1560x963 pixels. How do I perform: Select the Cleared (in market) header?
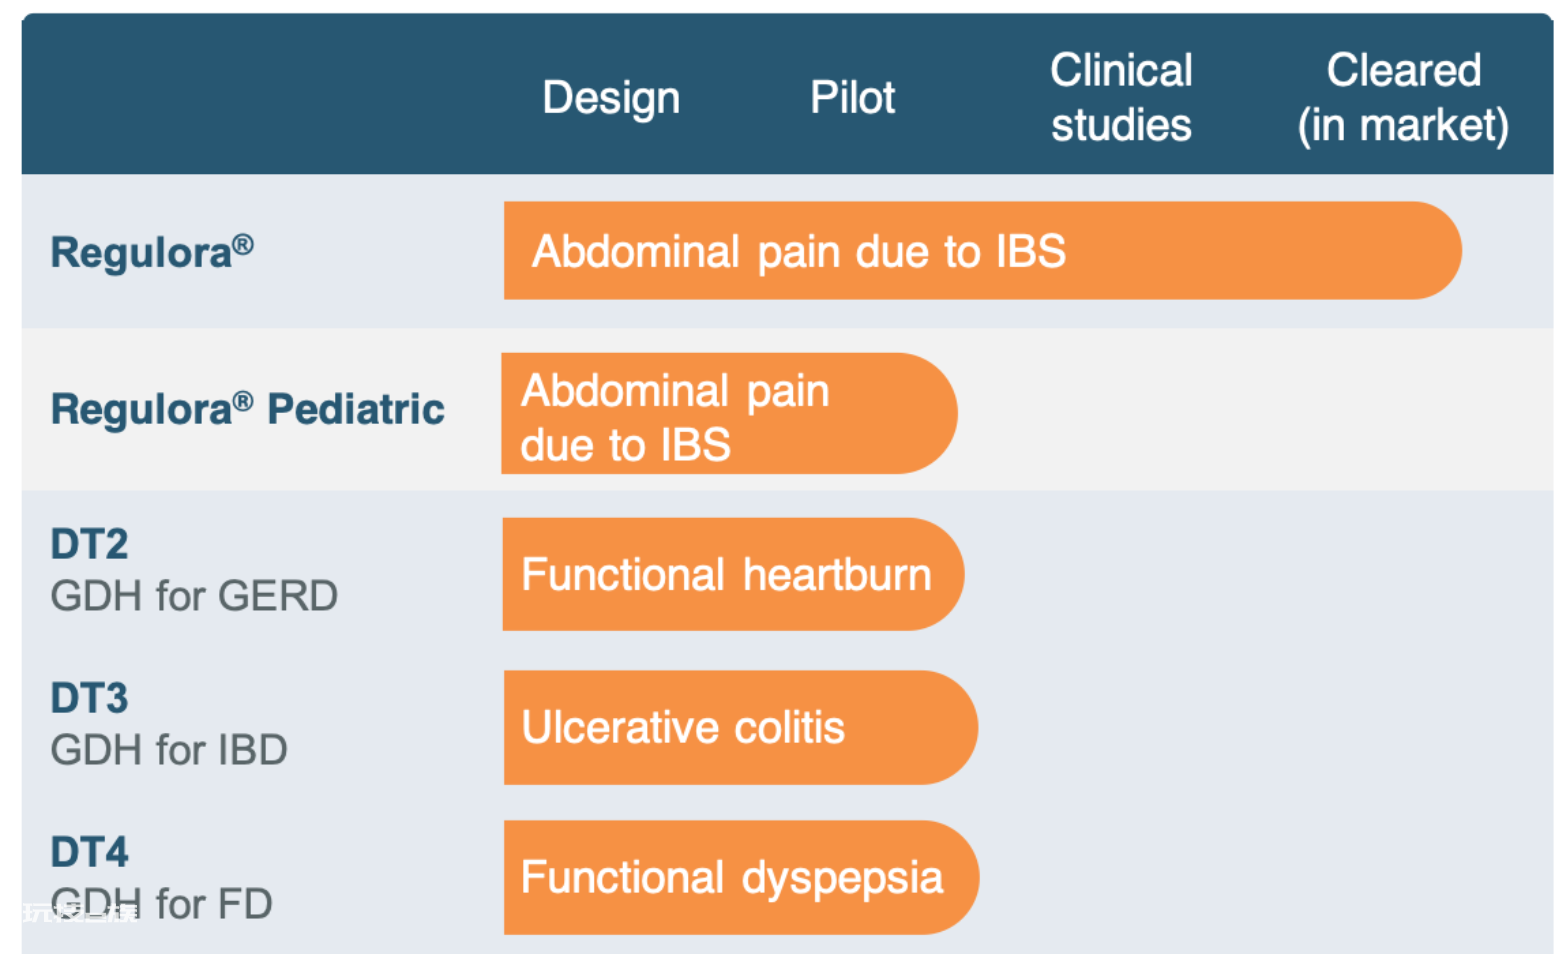pyautogui.click(x=1403, y=98)
